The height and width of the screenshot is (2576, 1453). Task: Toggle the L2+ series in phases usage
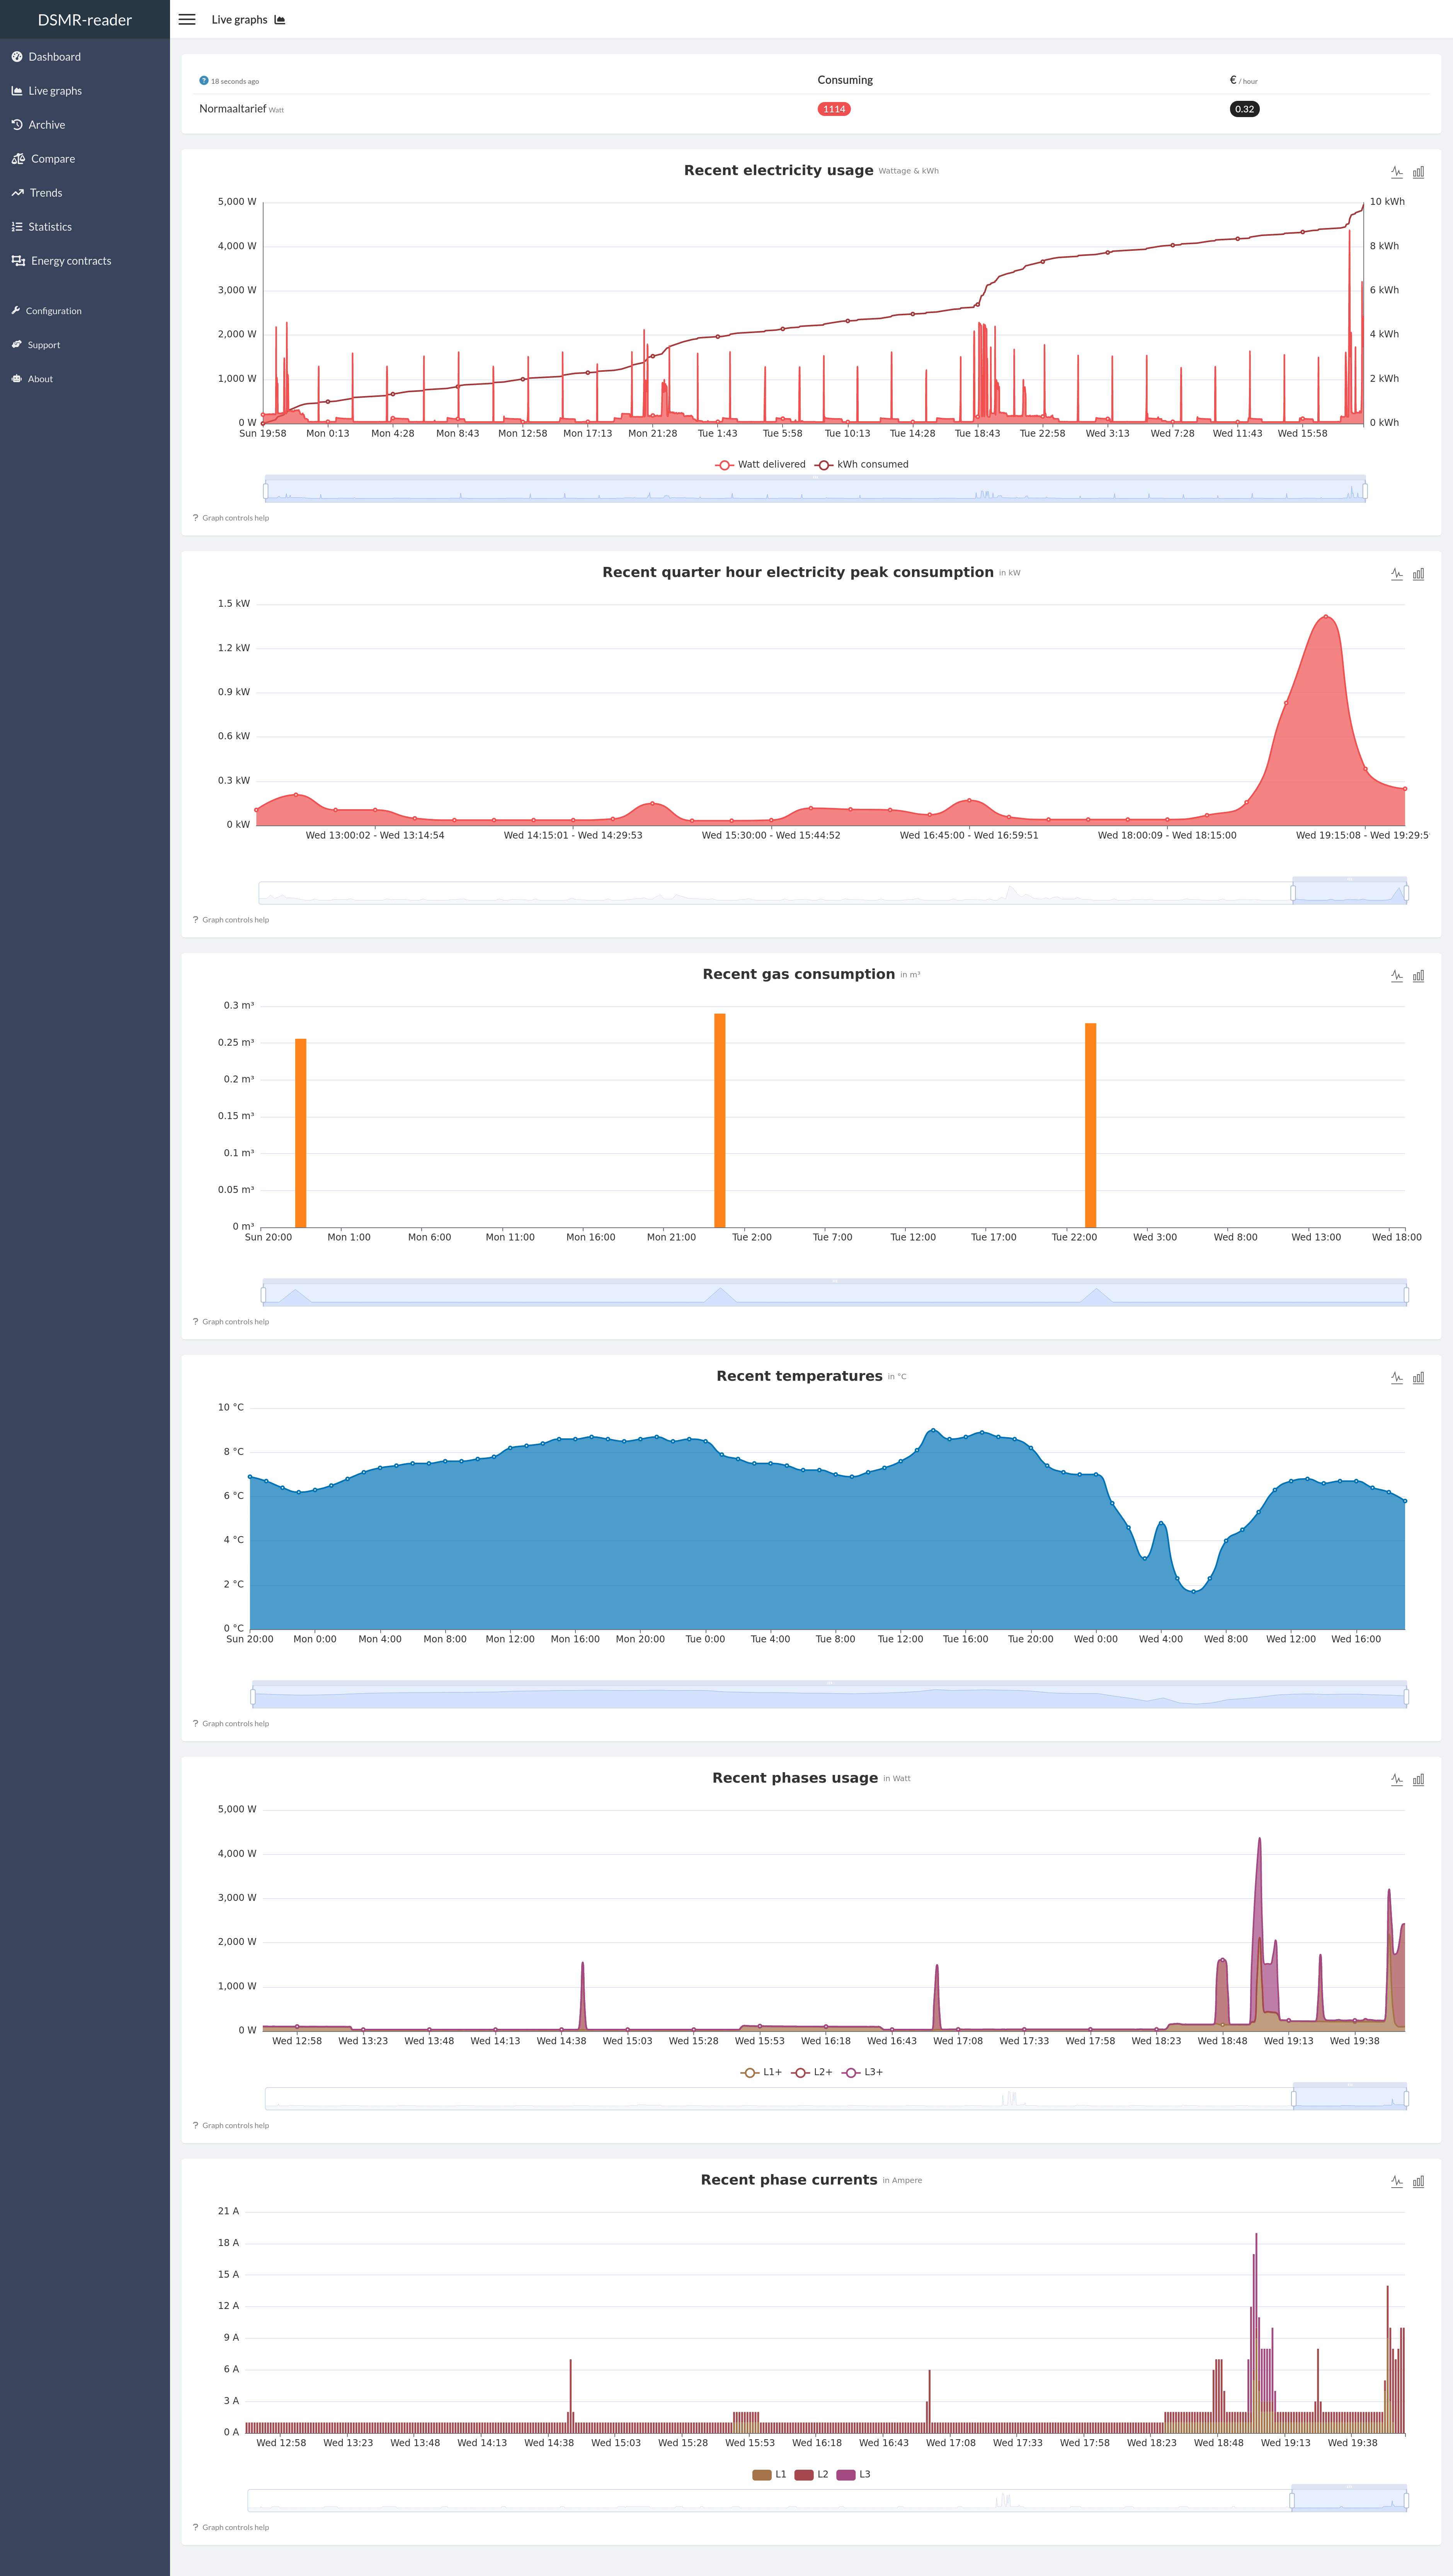pyautogui.click(x=811, y=2072)
